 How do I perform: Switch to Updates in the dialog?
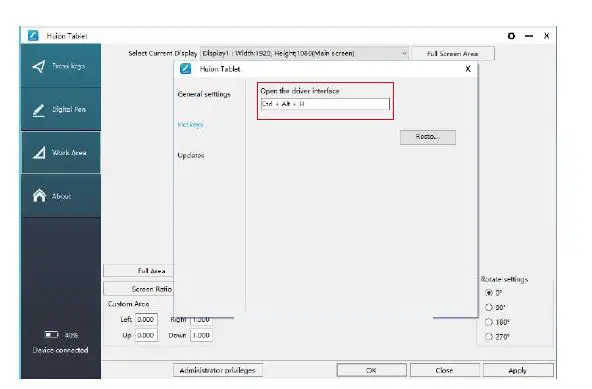tap(191, 155)
